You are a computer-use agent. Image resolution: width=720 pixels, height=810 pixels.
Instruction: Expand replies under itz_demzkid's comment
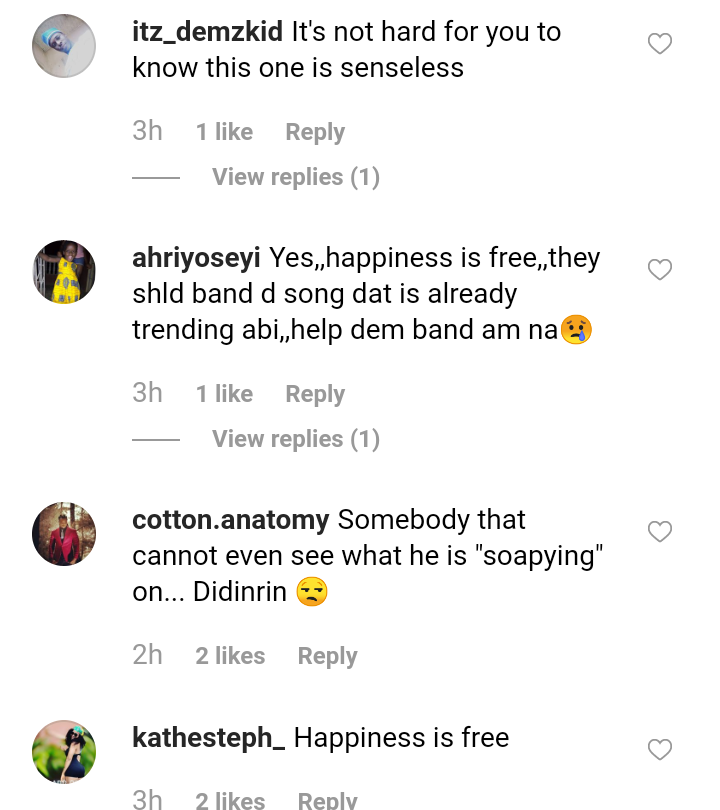tap(295, 177)
